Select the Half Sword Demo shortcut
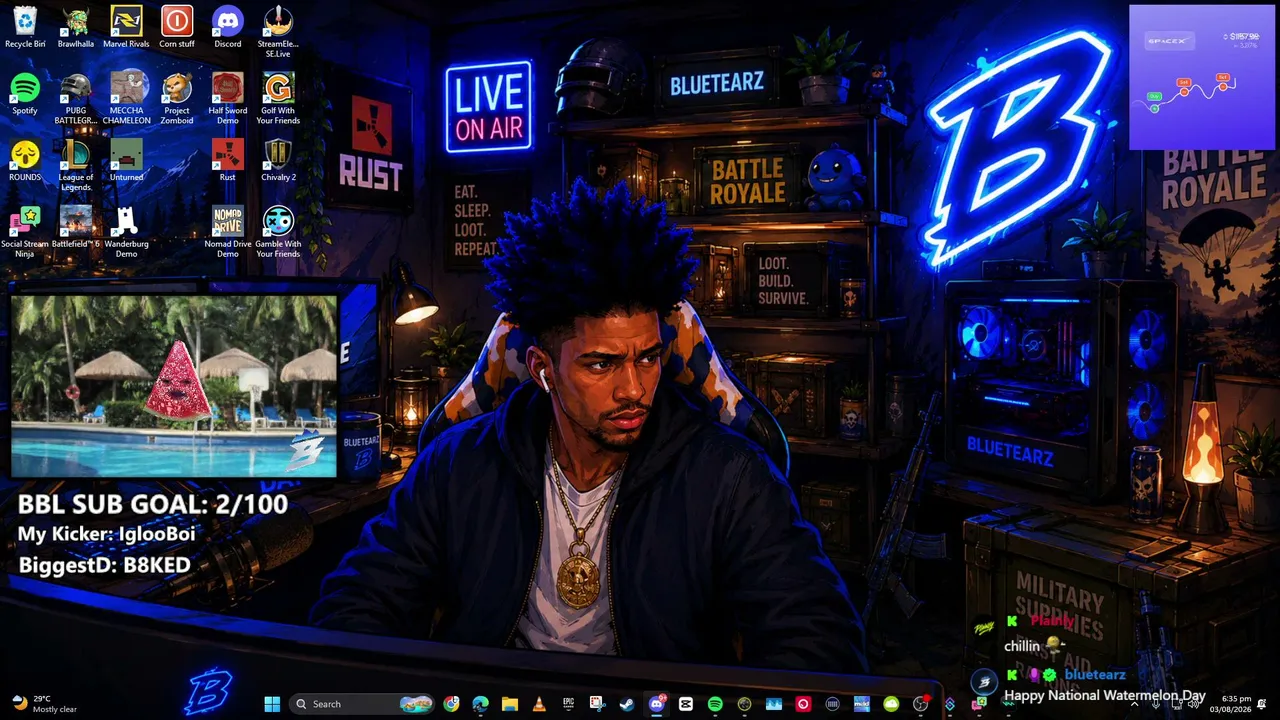Screen dimensions: 1280x720 coord(228,98)
